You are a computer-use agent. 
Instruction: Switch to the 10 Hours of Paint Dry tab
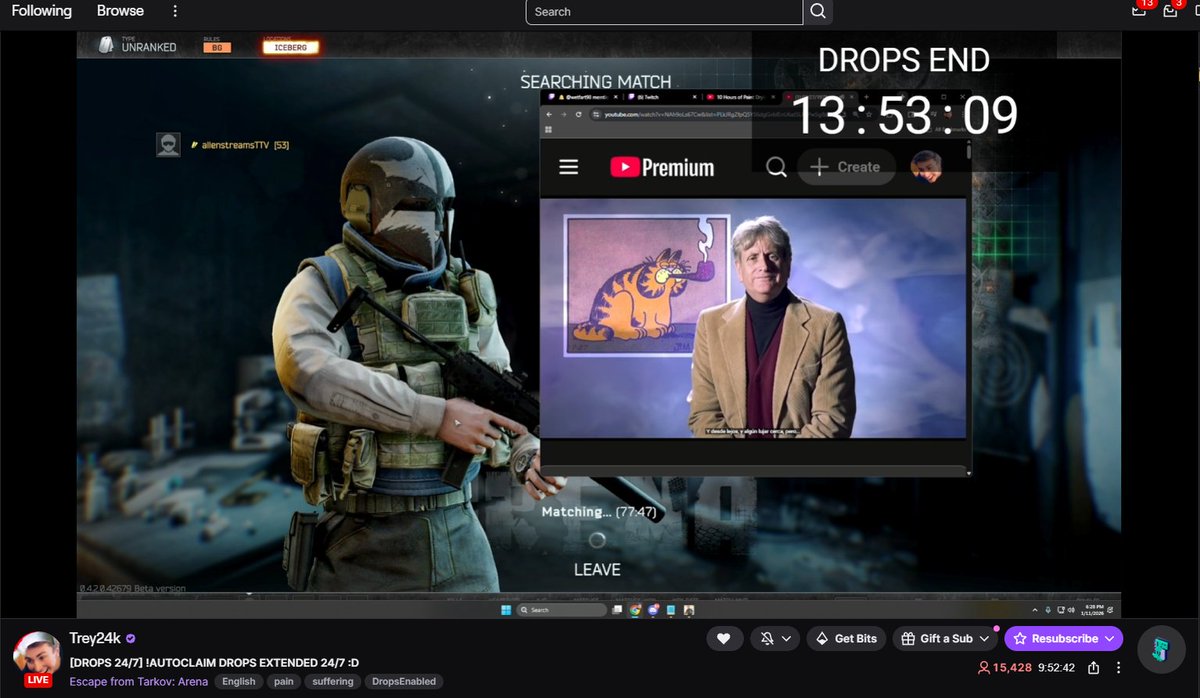[740, 97]
